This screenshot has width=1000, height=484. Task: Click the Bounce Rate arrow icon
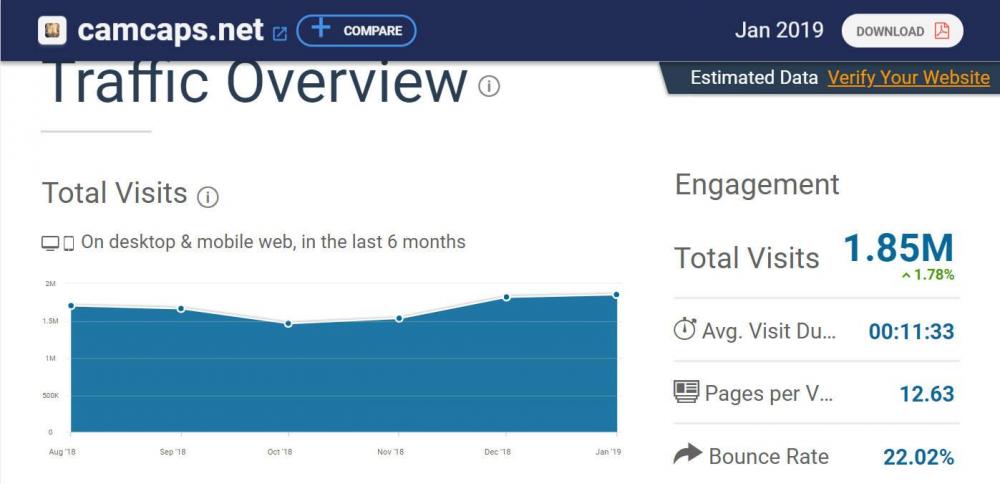(687, 455)
